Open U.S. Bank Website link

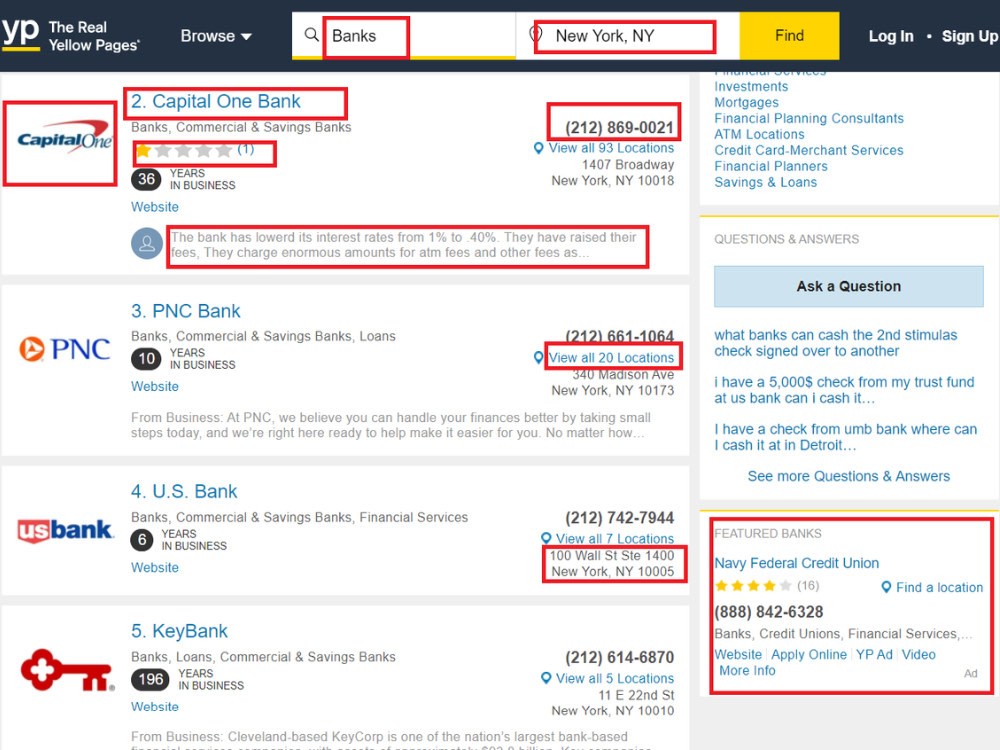point(155,568)
